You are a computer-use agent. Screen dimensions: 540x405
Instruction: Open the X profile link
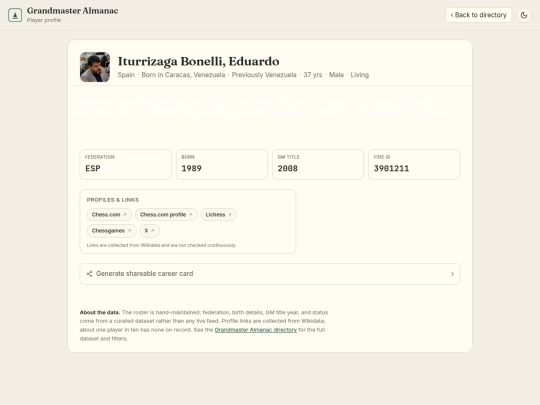tap(149, 231)
